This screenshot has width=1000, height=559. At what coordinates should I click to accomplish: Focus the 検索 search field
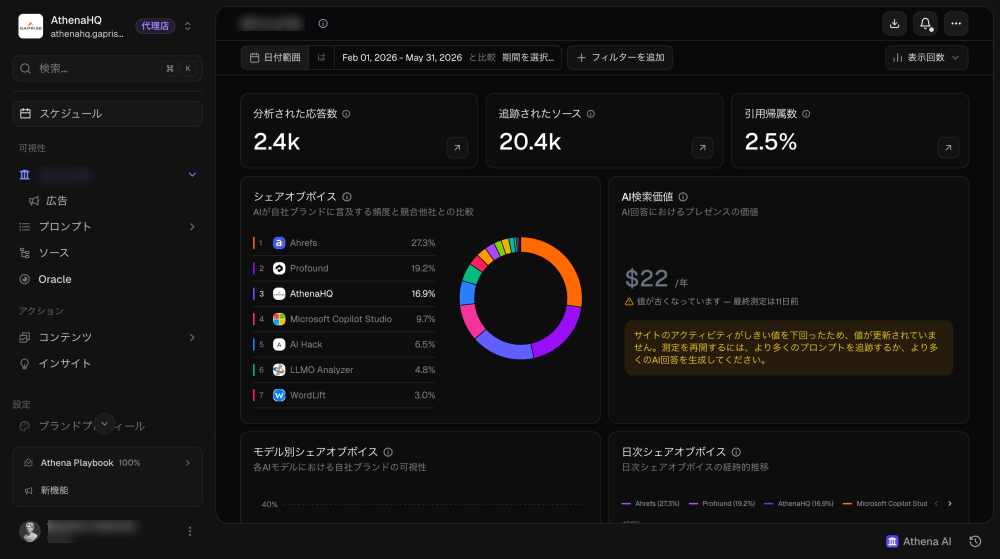point(107,68)
